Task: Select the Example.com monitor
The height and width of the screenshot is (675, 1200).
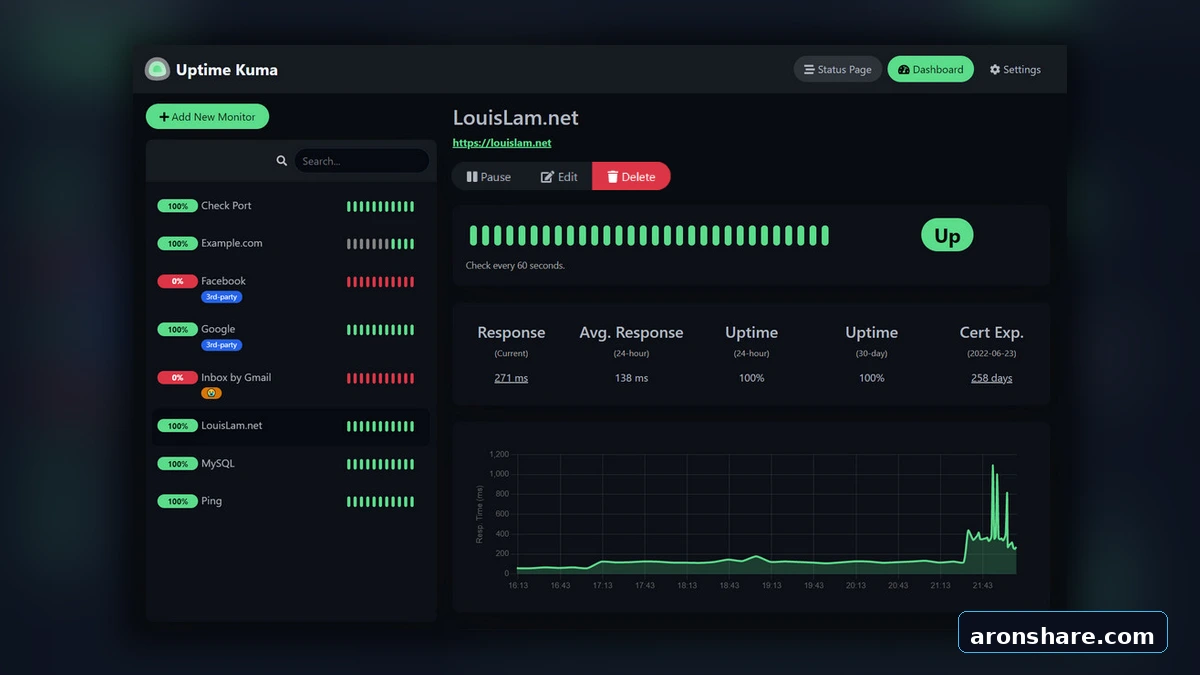Action: 290,243
